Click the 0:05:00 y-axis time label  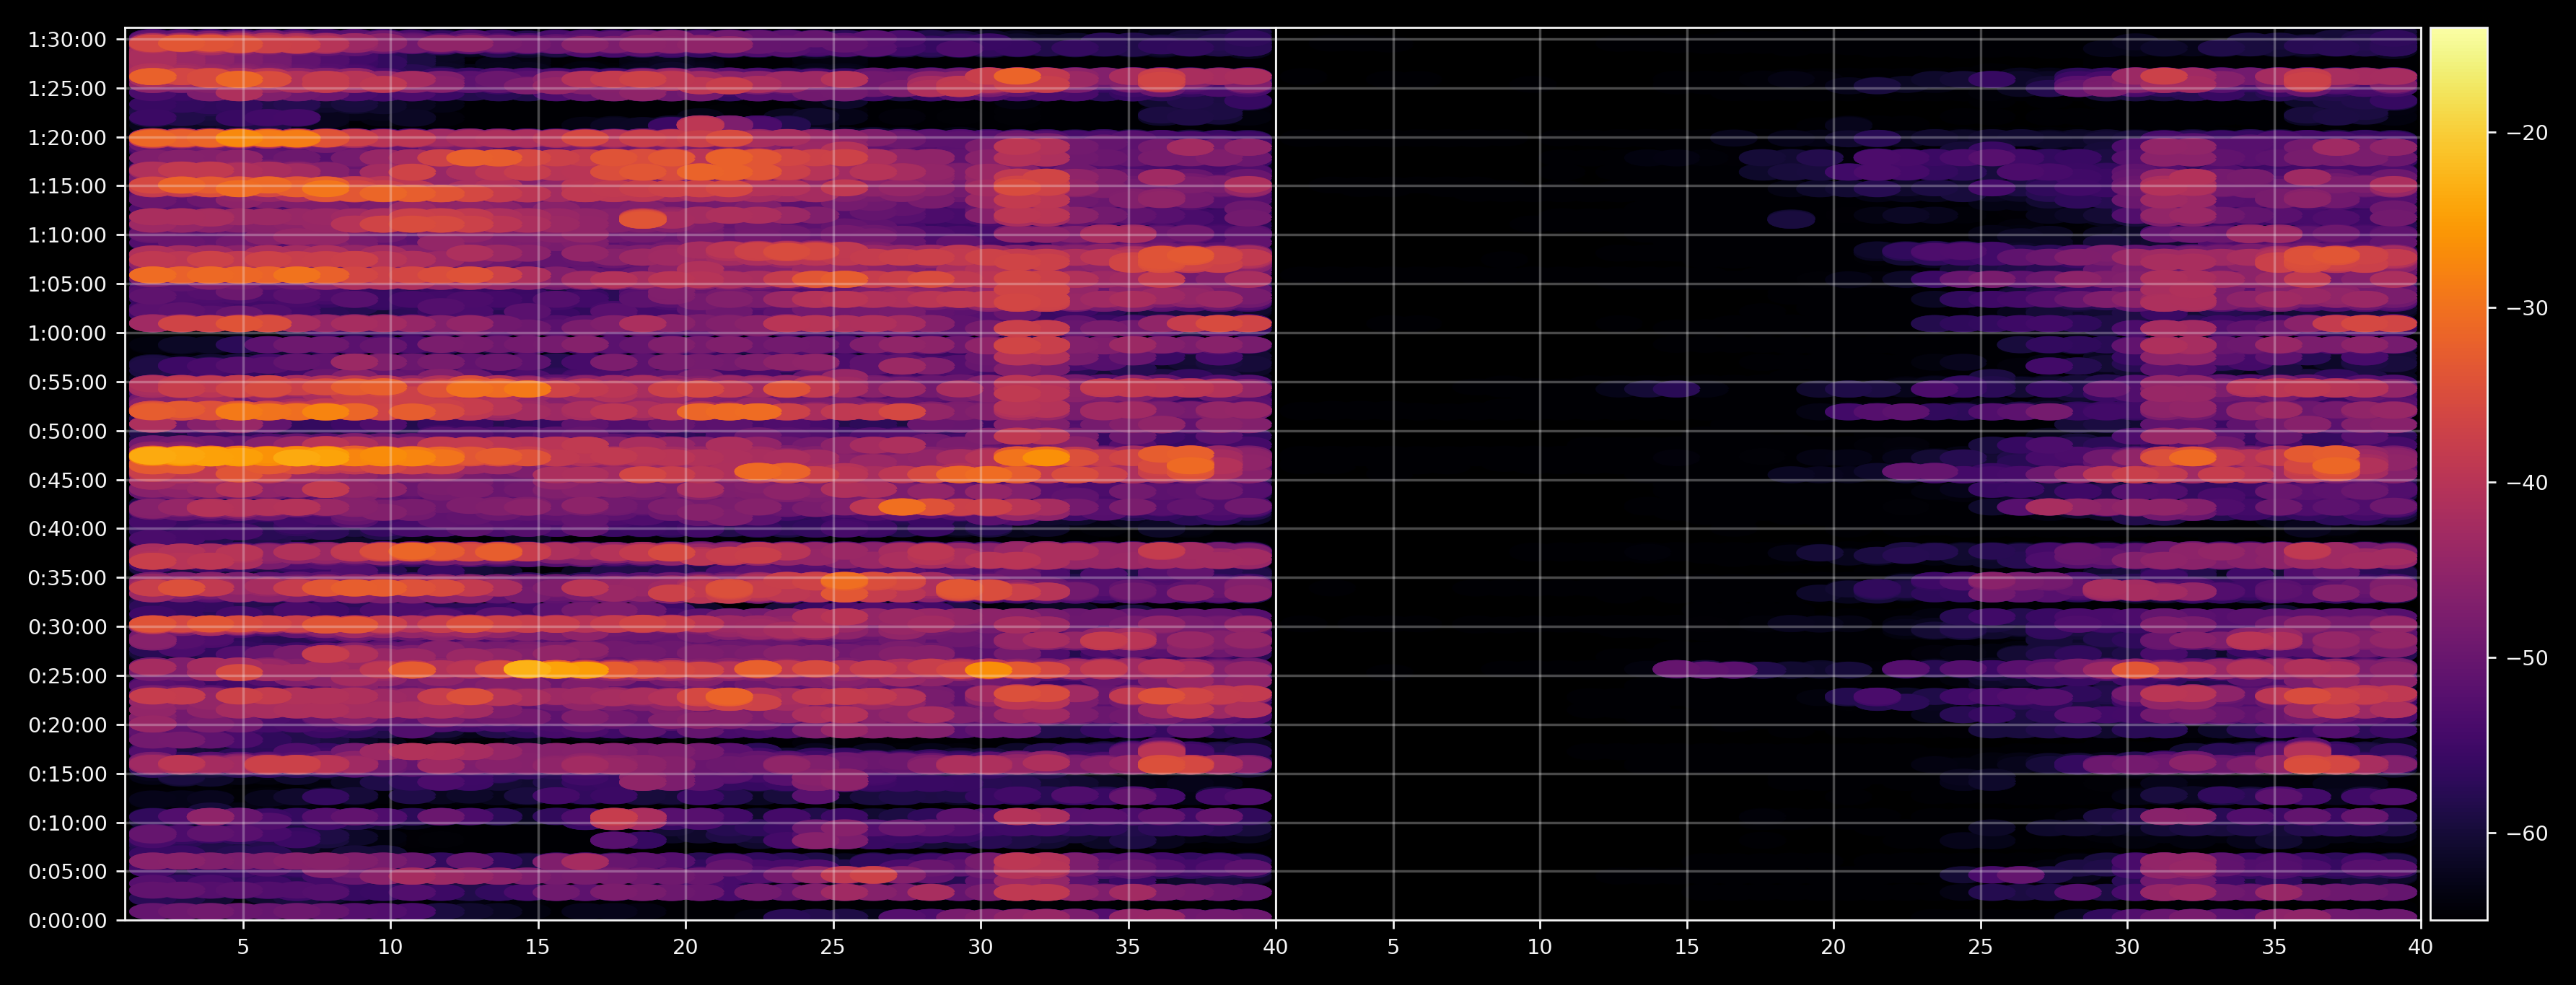[67, 872]
